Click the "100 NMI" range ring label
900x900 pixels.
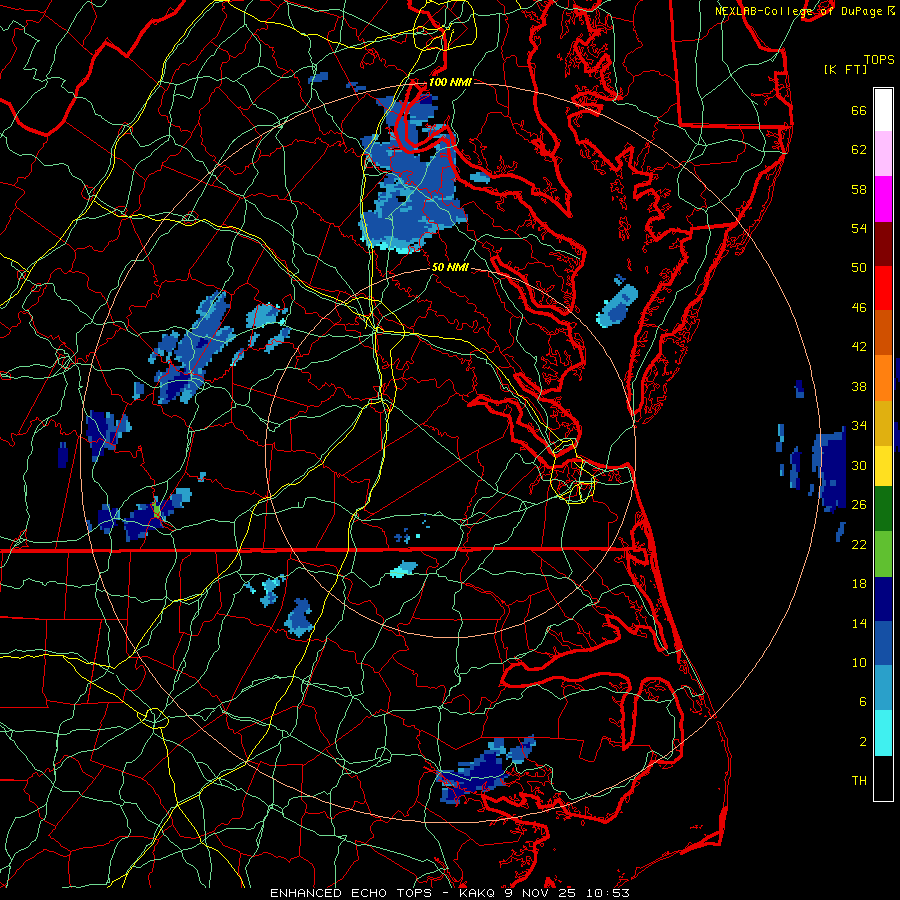[450, 82]
